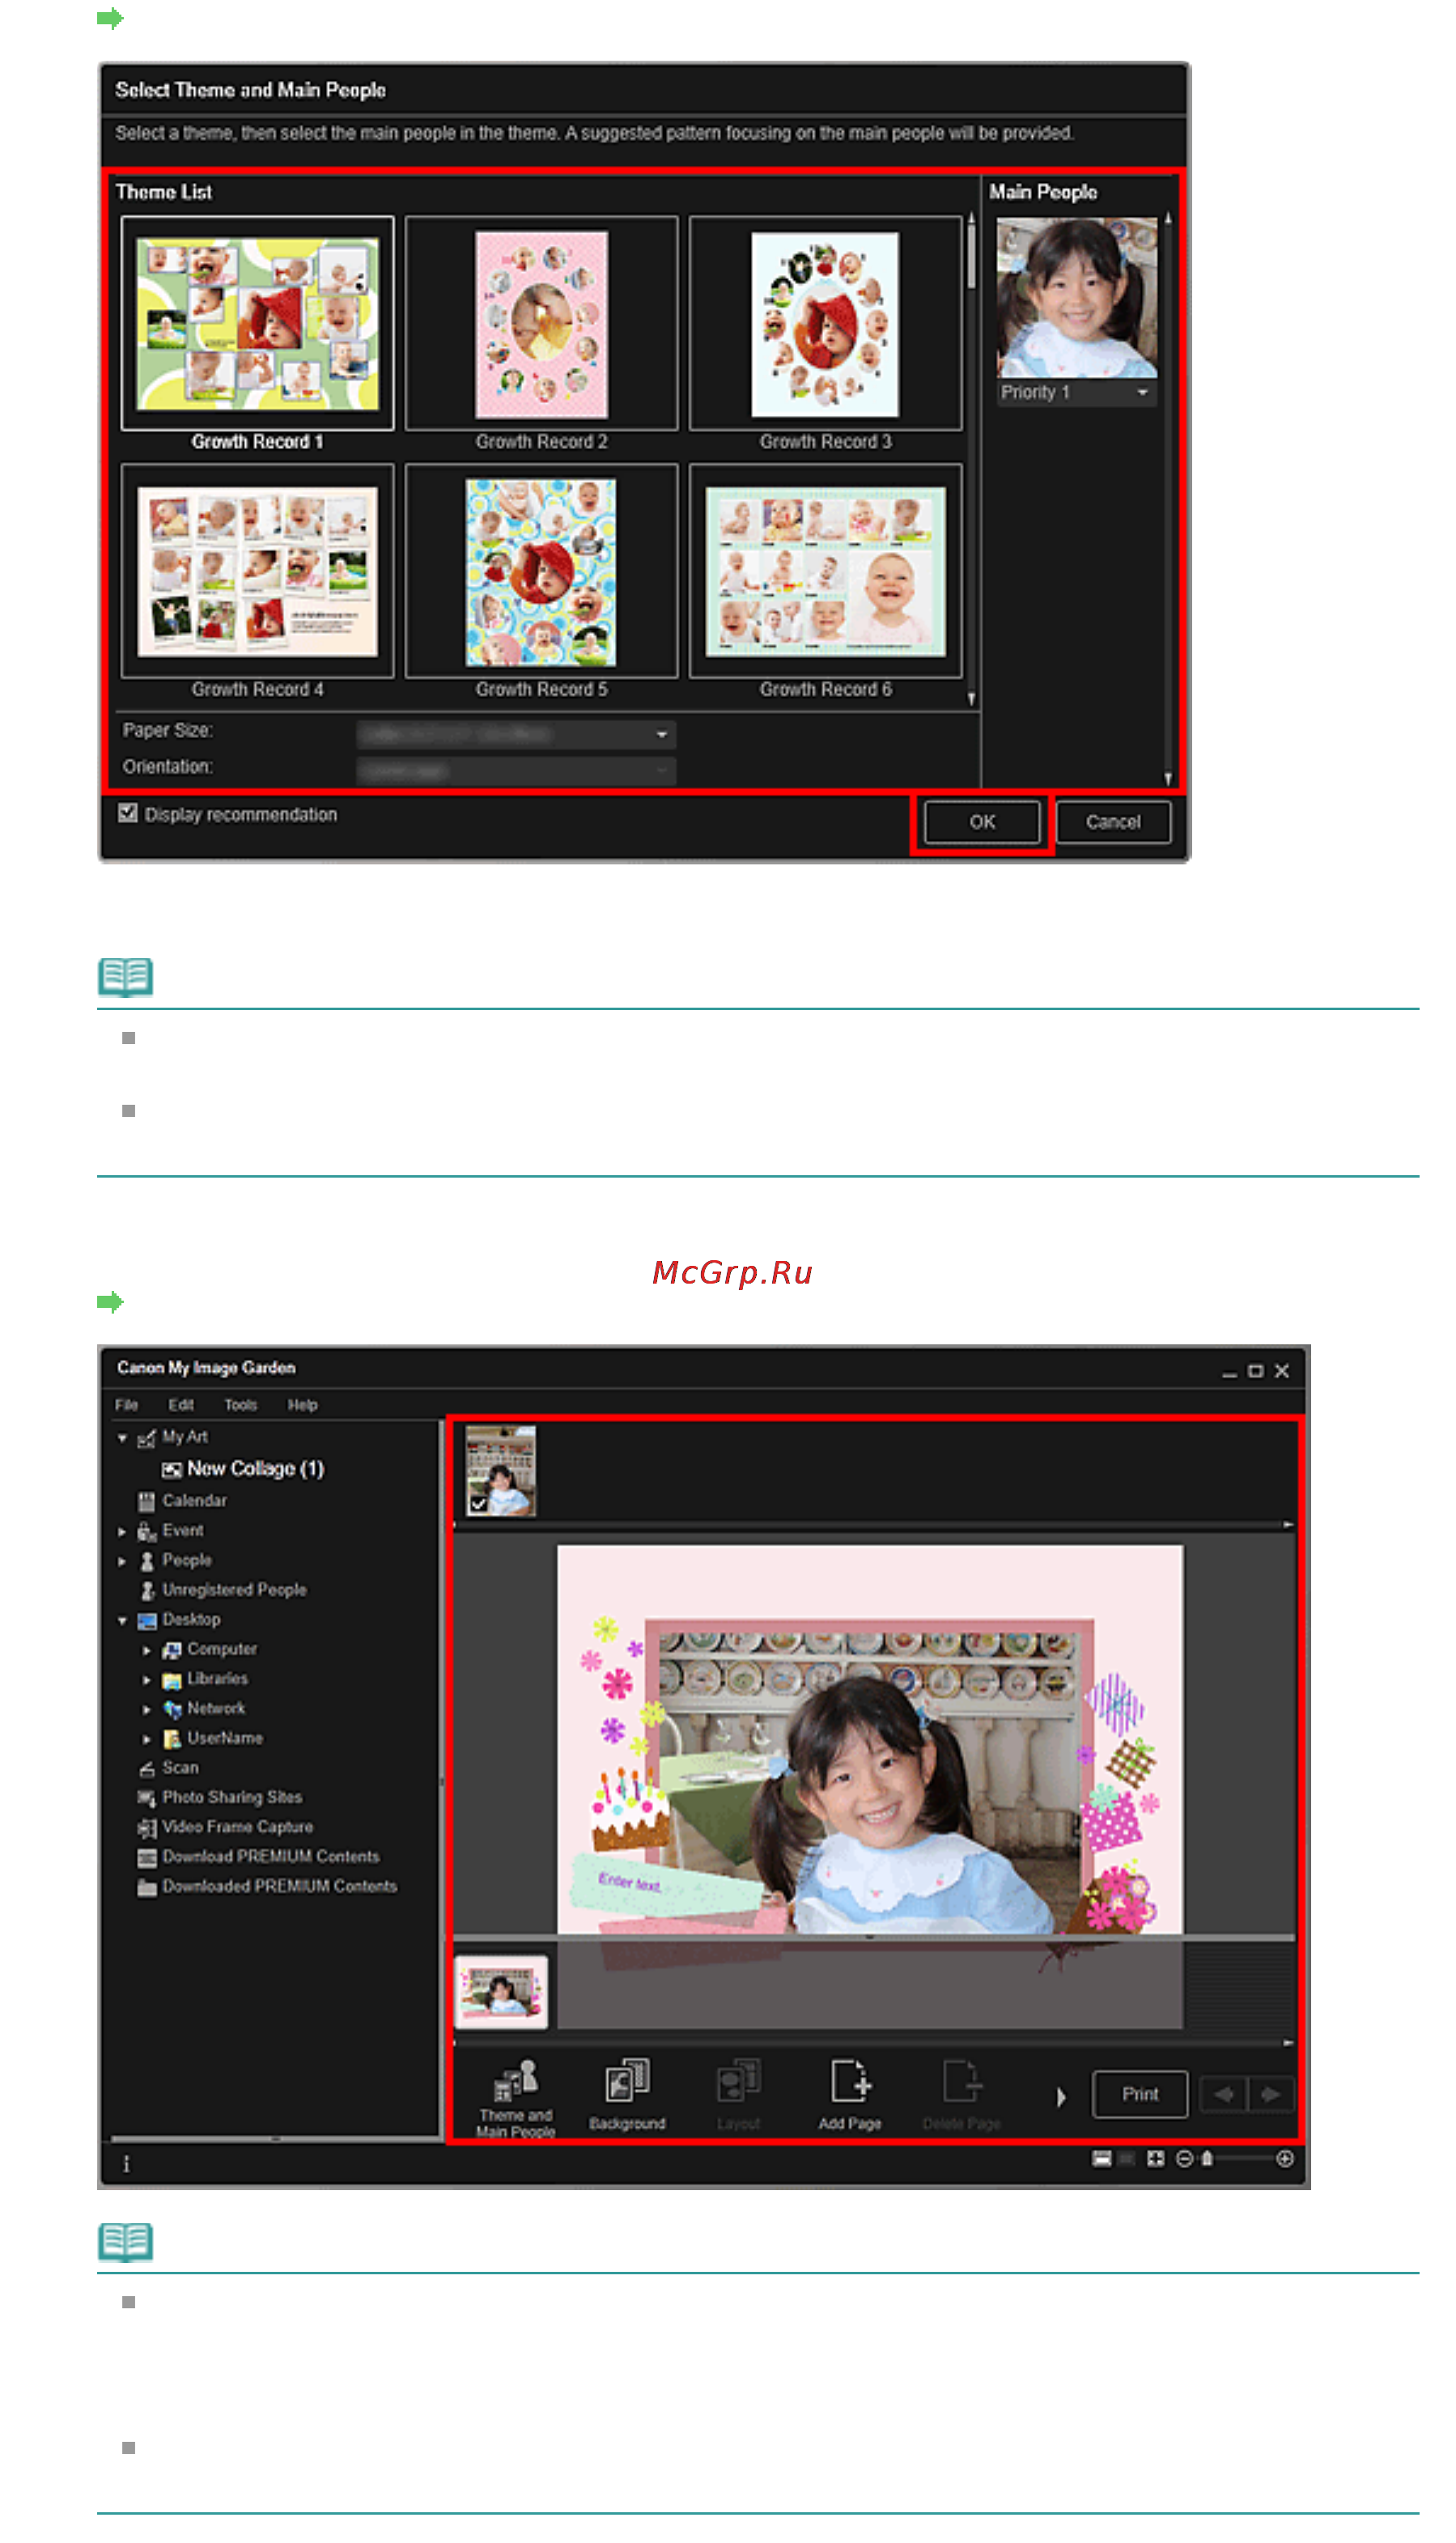Screen dimensions: 1456x2543
Task: Show more tools with right arrow
Action: (1061, 2097)
